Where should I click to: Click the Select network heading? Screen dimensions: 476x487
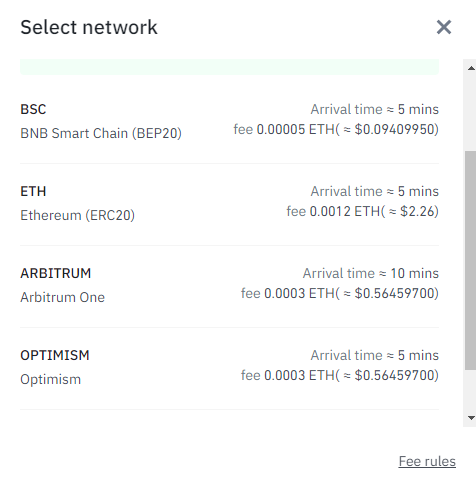(x=89, y=27)
